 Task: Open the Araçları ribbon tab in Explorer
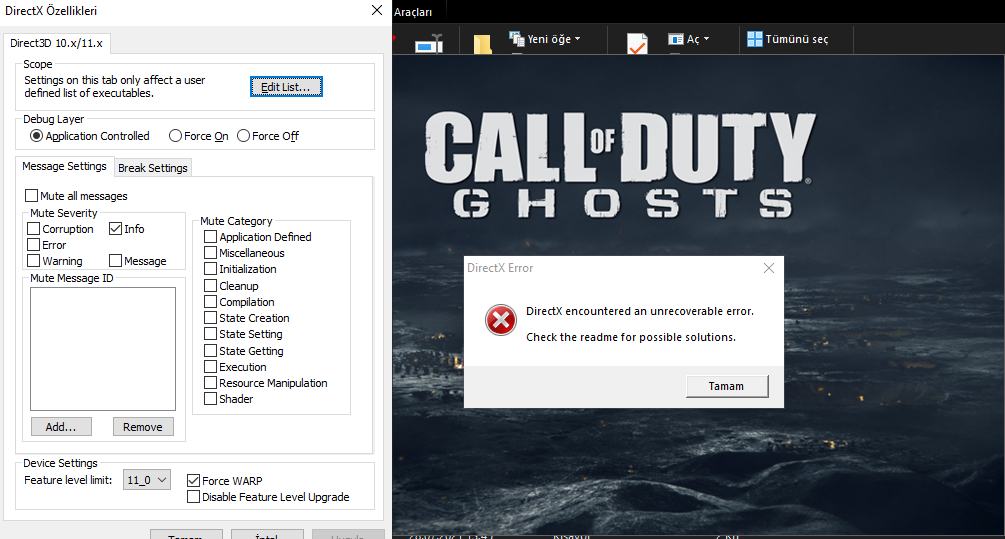(x=413, y=12)
